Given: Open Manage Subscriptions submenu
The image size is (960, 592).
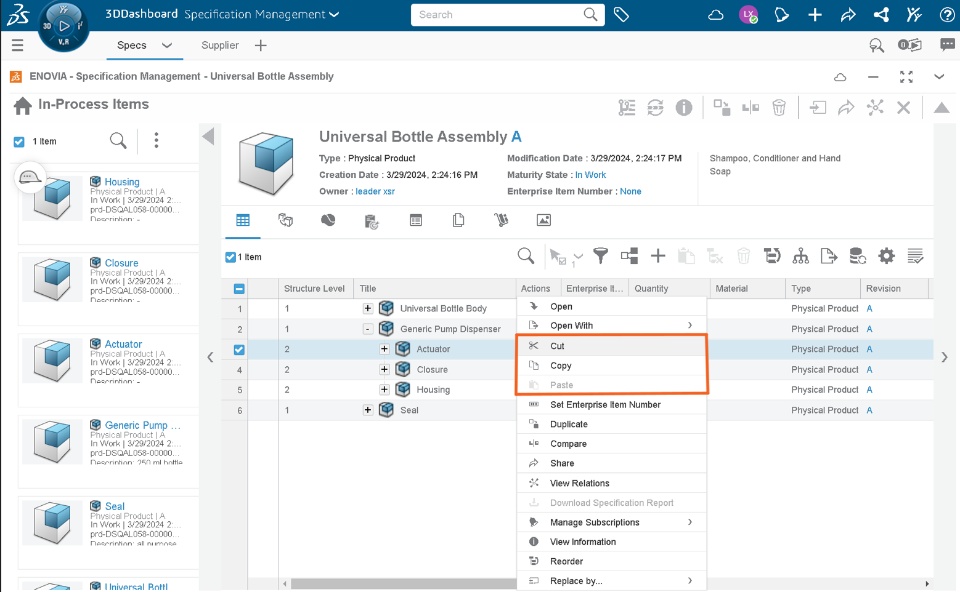Looking at the screenshot, I should [x=612, y=522].
